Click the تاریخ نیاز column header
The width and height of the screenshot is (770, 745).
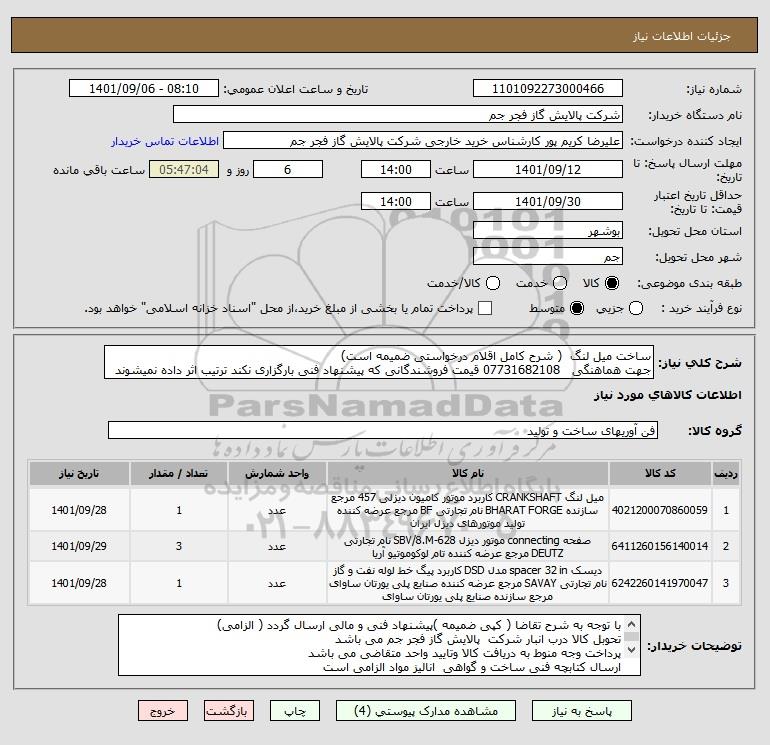point(79,473)
